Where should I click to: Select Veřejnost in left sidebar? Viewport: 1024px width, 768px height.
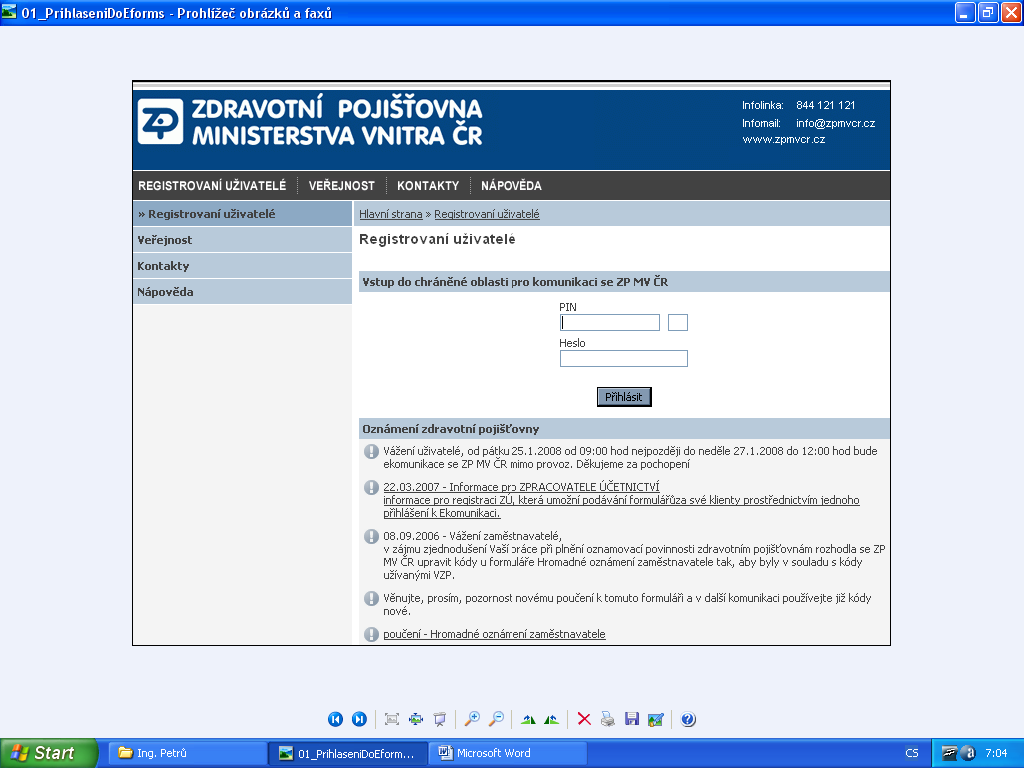[242, 240]
